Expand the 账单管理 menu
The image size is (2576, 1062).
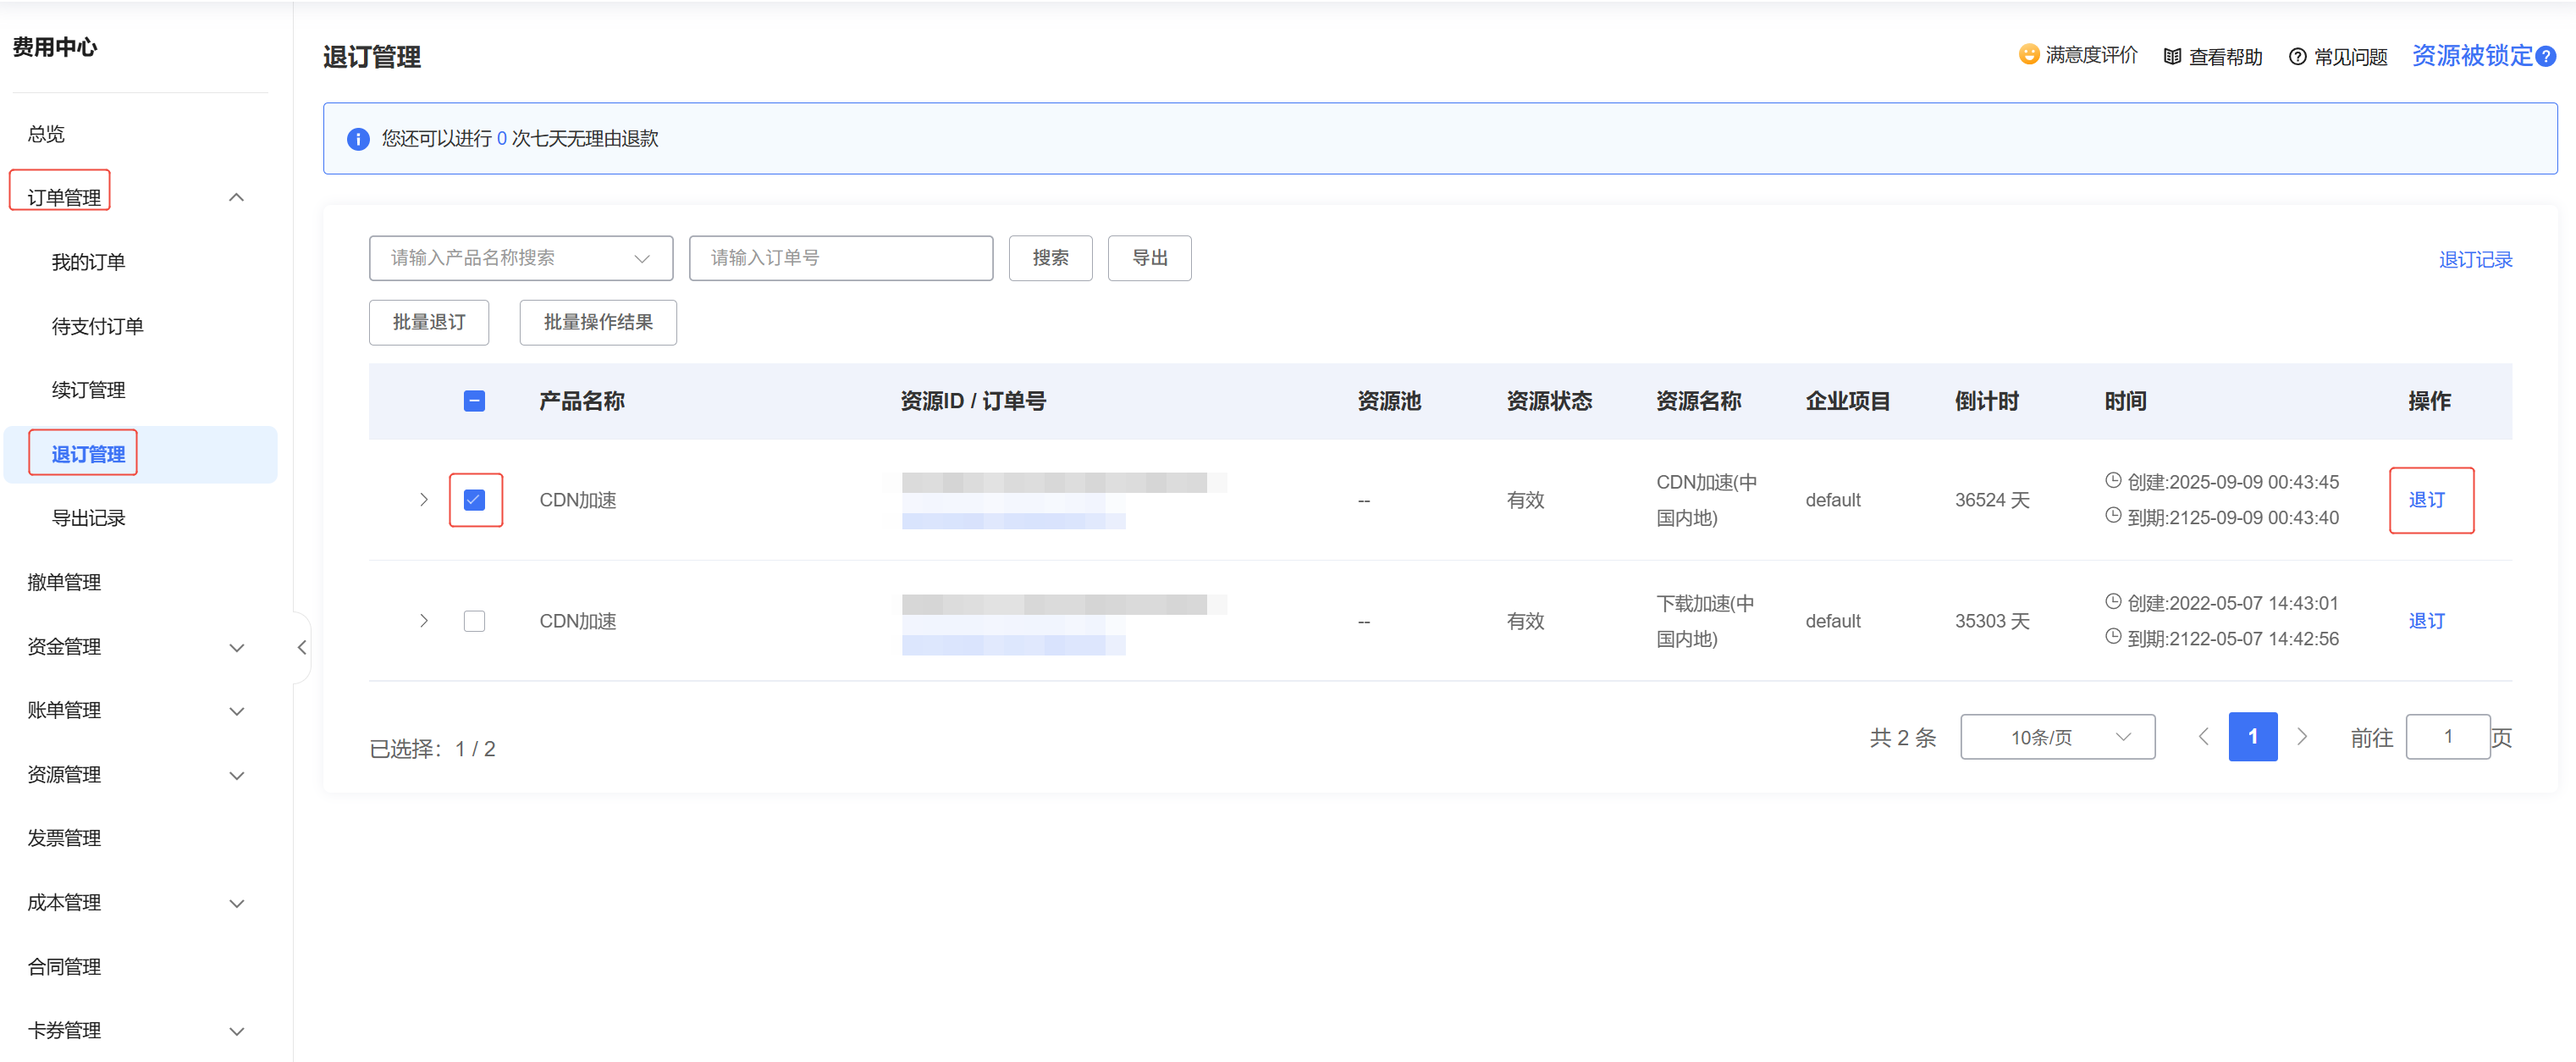pos(237,711)
